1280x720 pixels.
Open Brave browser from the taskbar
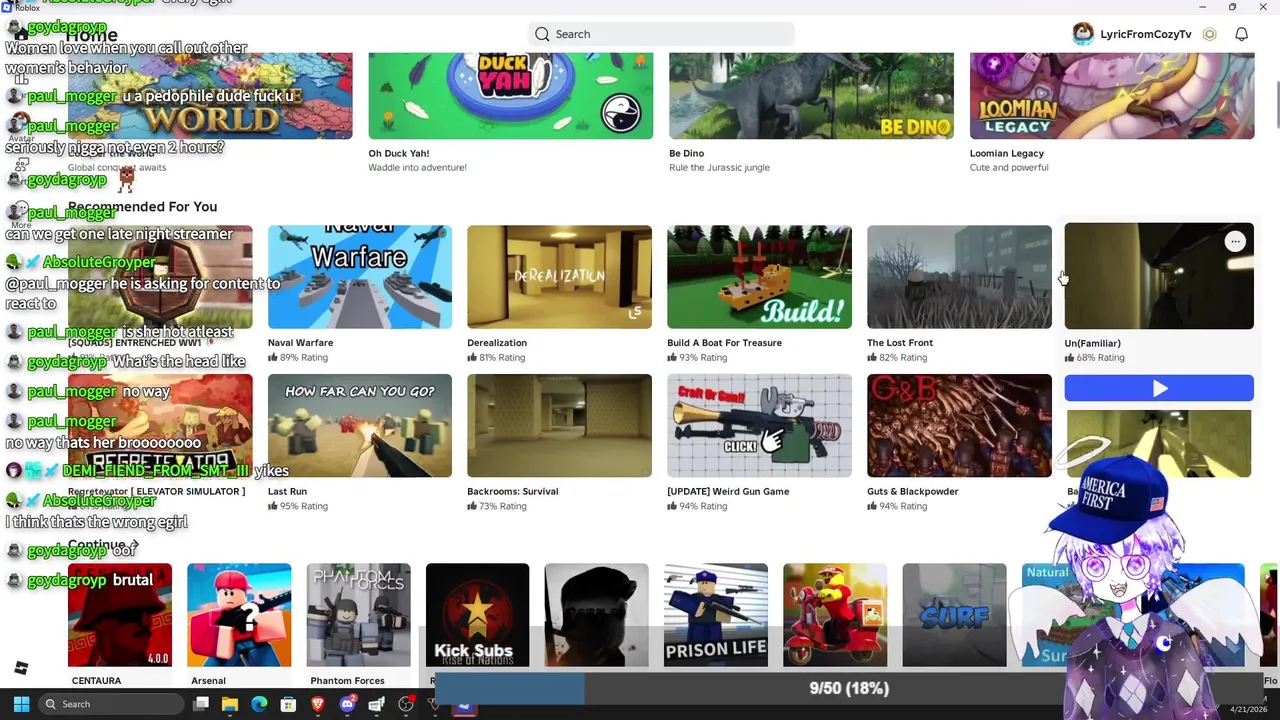point(318,704)
